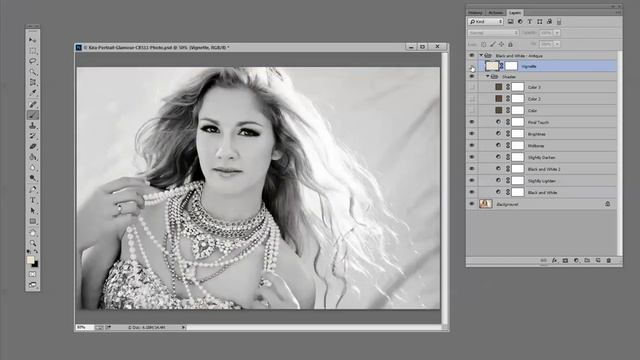Collapse the Shades group
The width and height of the screenshot is (640, 360).
[x=487, y=76]
